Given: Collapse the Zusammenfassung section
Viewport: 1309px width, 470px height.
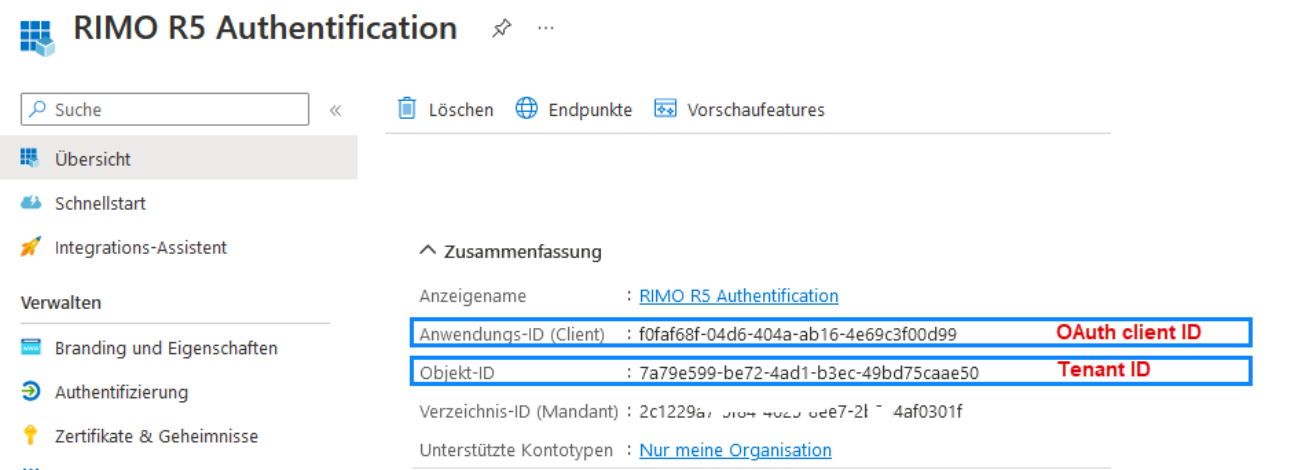Looking at the screenshot, I should tap(428, 251).
